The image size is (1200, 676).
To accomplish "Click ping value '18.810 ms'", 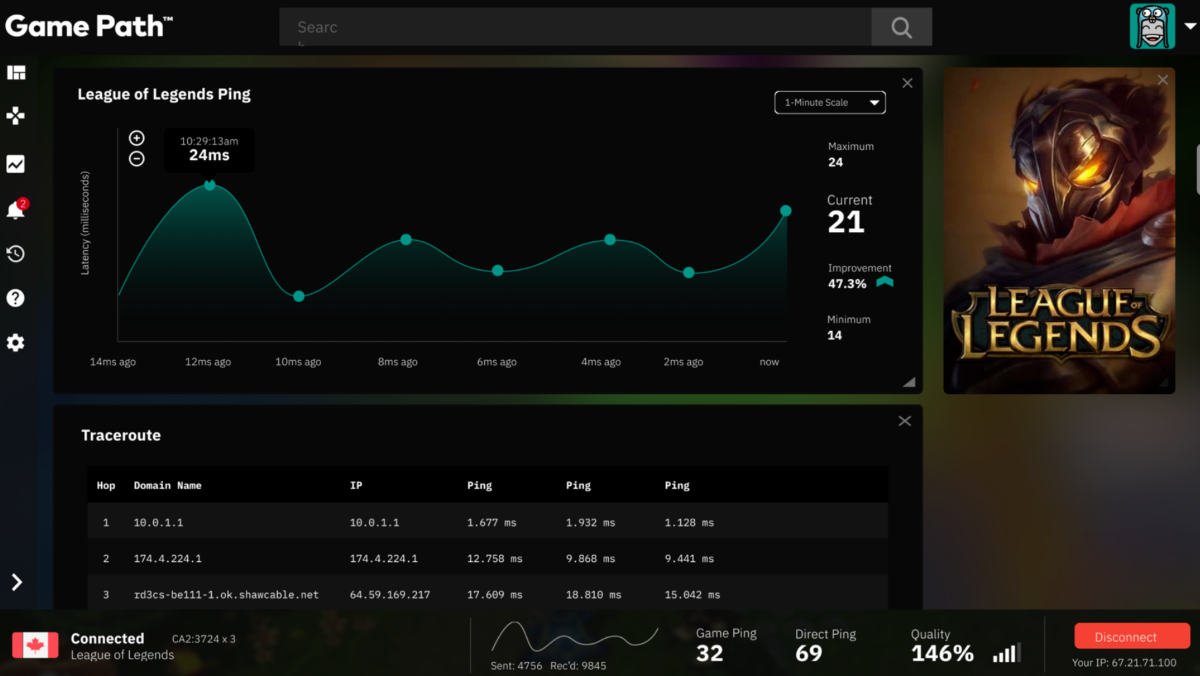I will [593, 594].
